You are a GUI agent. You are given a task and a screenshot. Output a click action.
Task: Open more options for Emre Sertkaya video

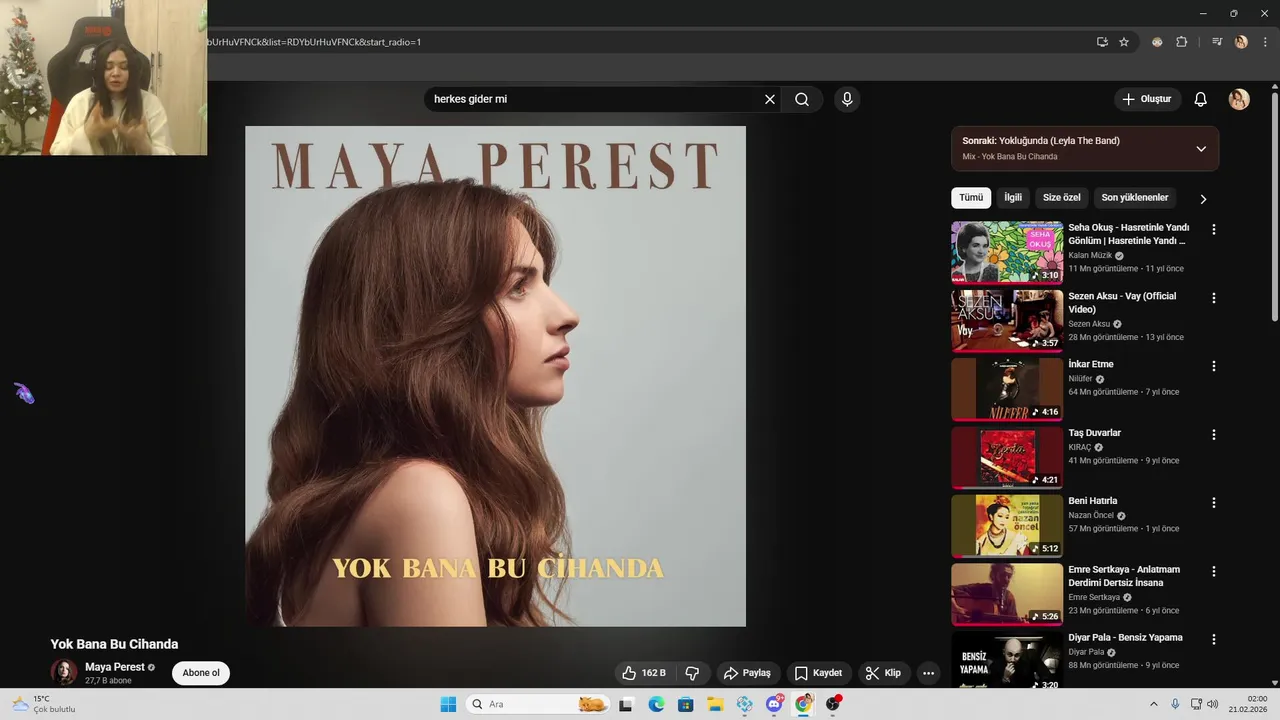(x=1214, y=571)
